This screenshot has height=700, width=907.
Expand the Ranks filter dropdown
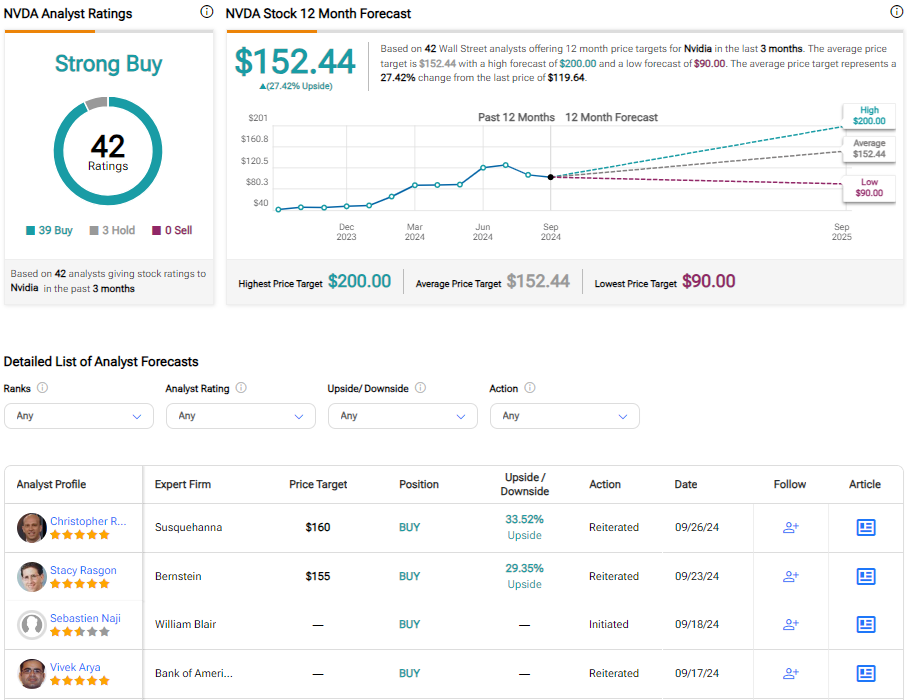click(x=79, y=416)
